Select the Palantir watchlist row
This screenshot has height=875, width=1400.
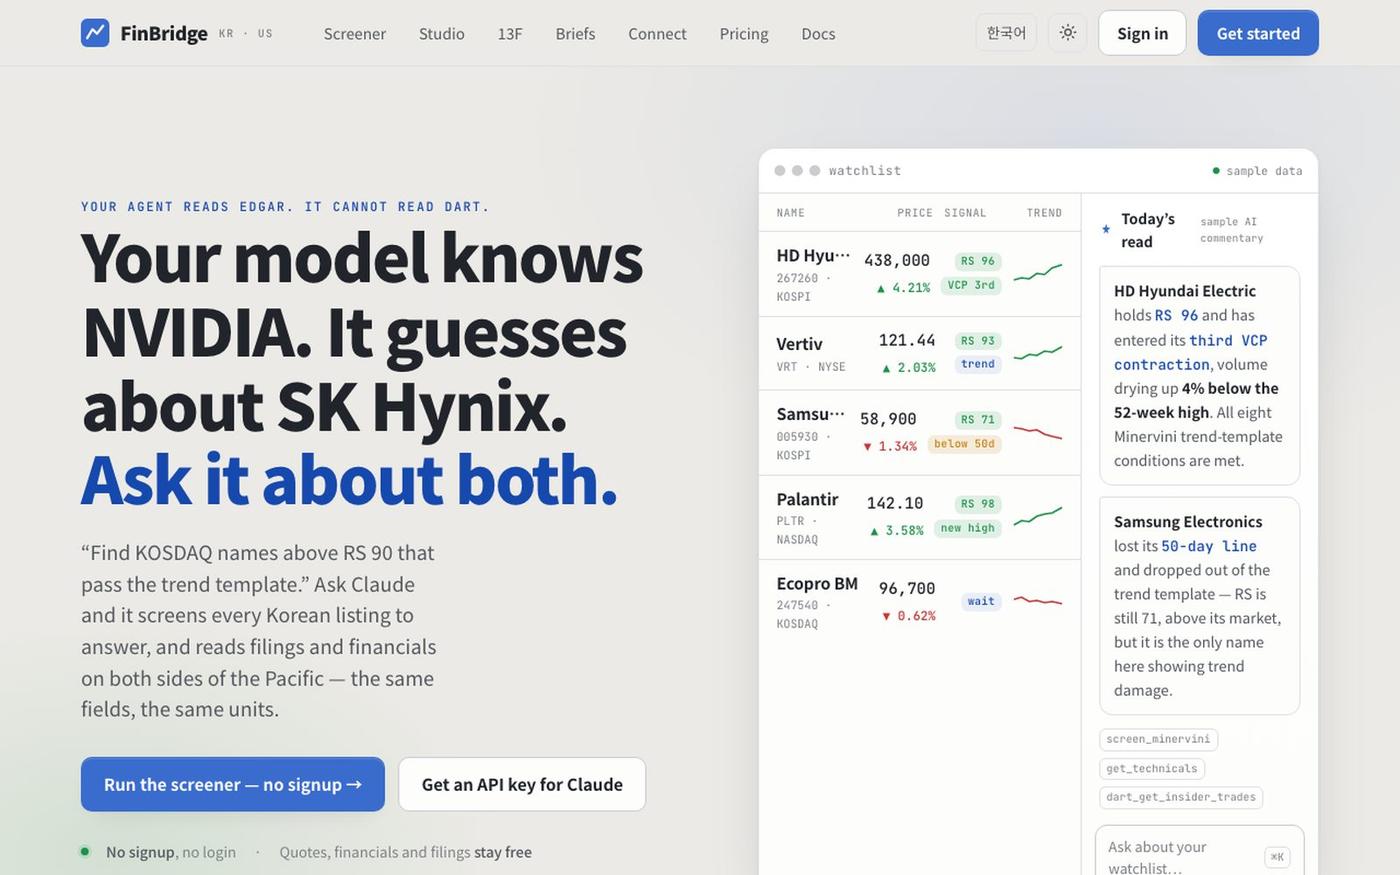pyautogui.click(x=920, y=517)
